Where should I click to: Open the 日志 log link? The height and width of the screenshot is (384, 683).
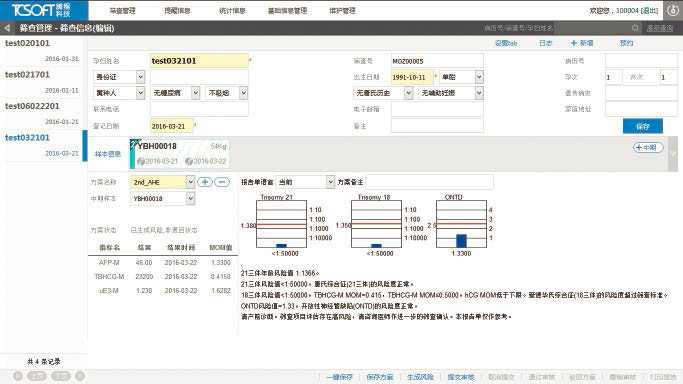pyautogui.click(x=546, y=43)
